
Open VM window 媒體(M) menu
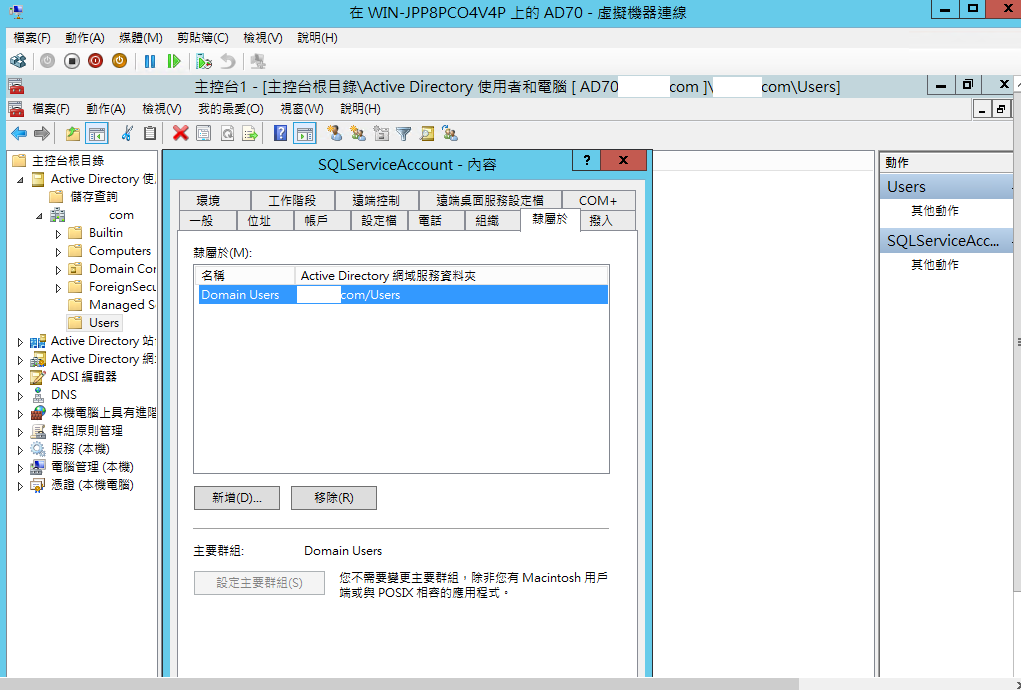[141, 38]
